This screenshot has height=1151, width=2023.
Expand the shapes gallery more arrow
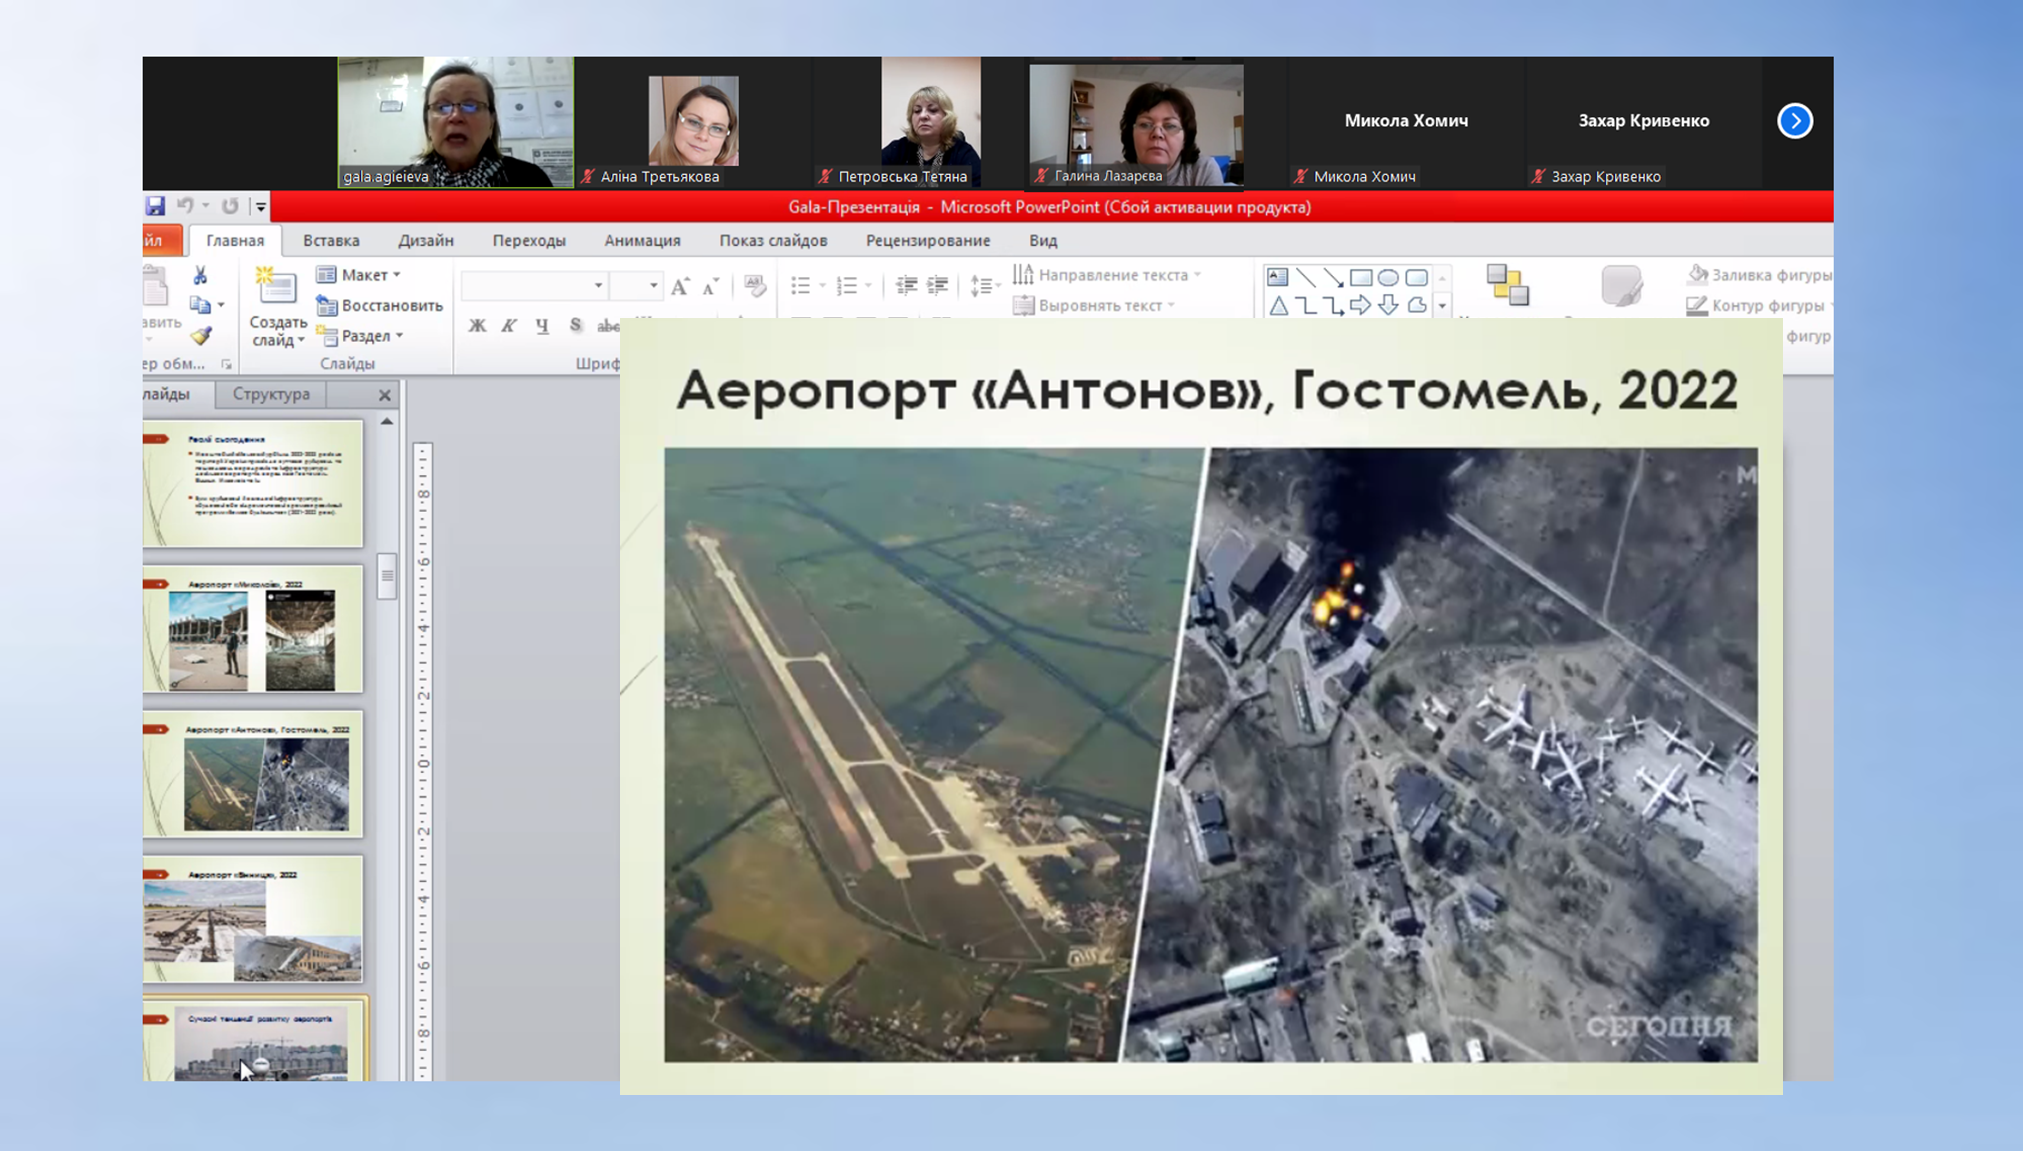pos(1442,306)
